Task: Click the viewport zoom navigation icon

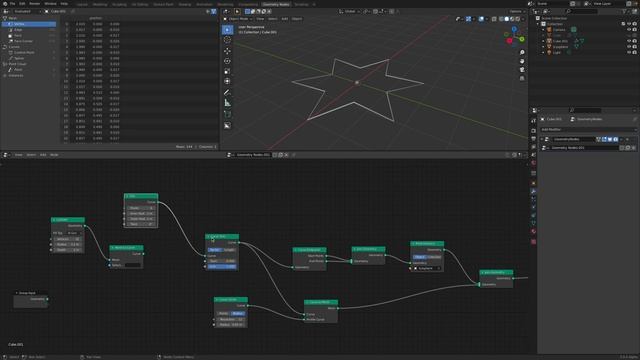Action: [x=522, y=53]
